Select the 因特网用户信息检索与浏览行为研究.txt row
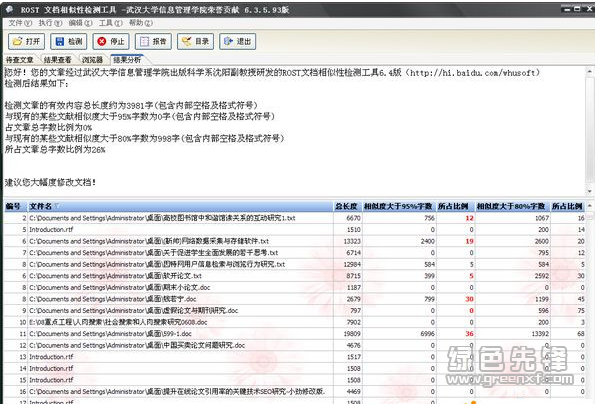The height and width of the screenshot is (404, 595). point(294,264)
